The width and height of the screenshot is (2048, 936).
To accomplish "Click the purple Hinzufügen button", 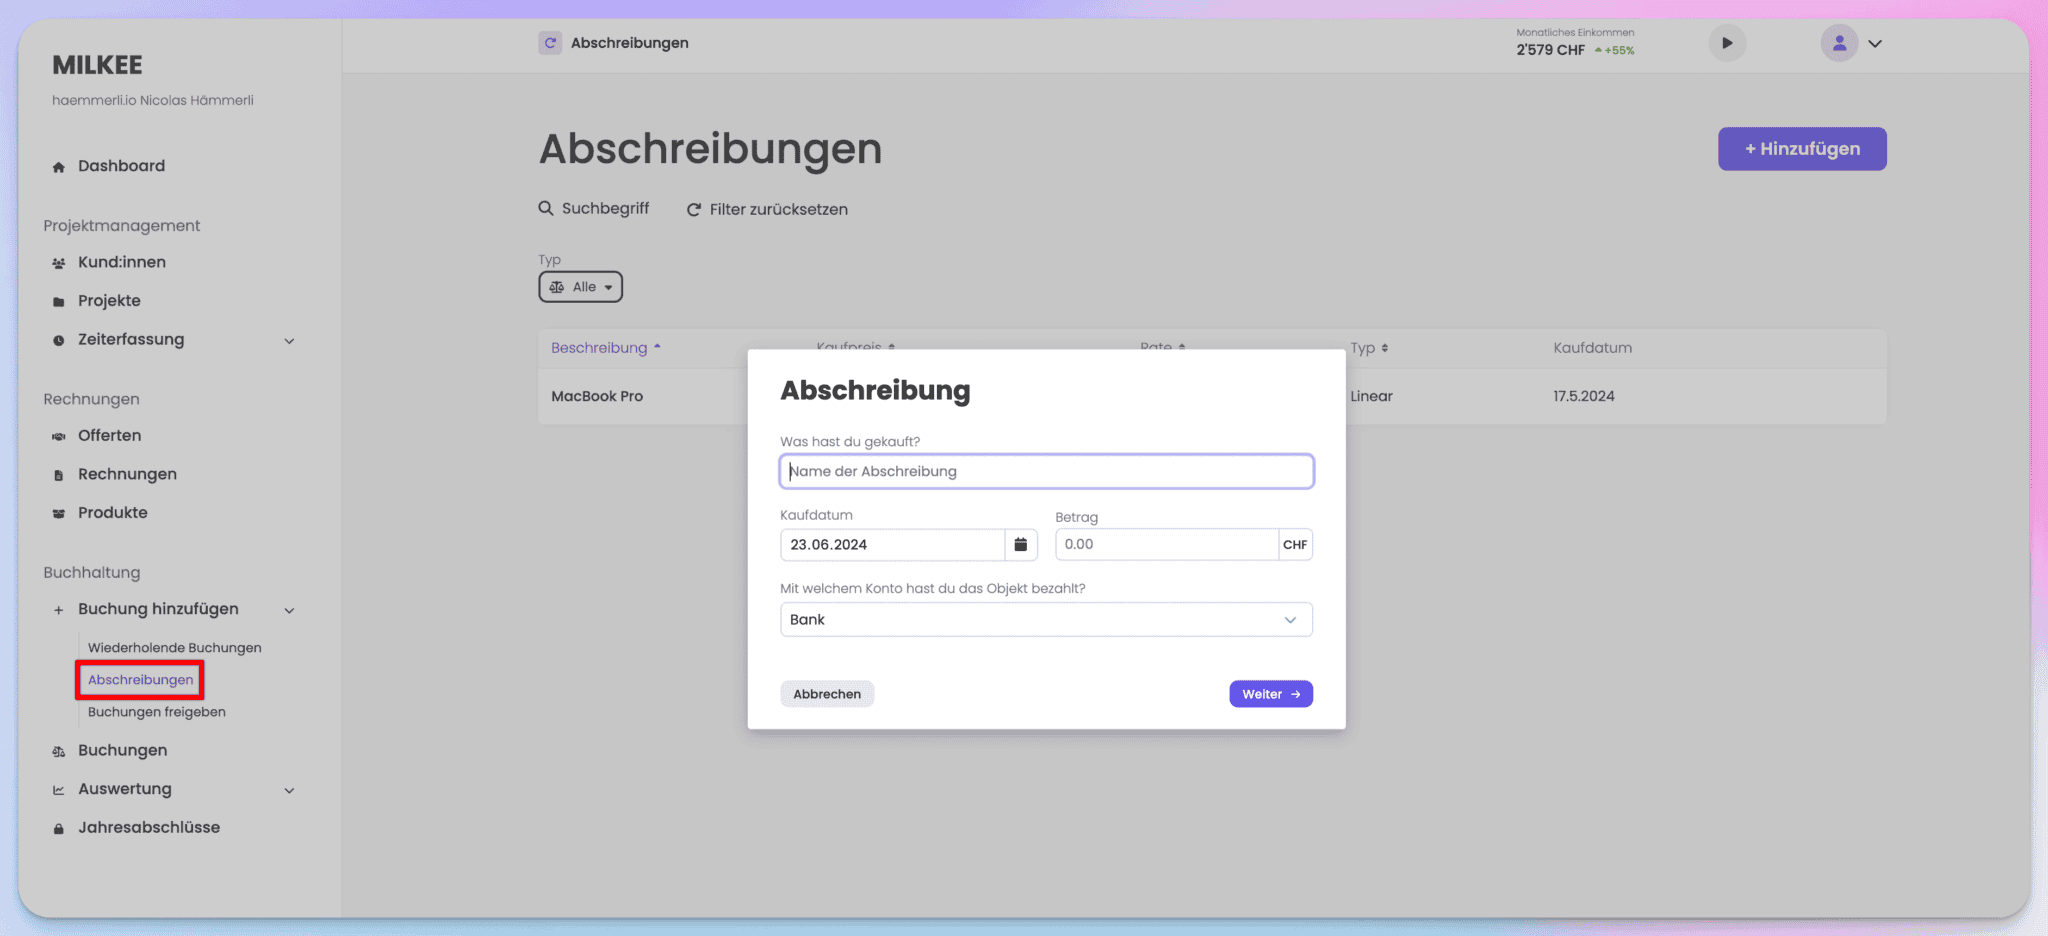I will (x=1801, y=148).
